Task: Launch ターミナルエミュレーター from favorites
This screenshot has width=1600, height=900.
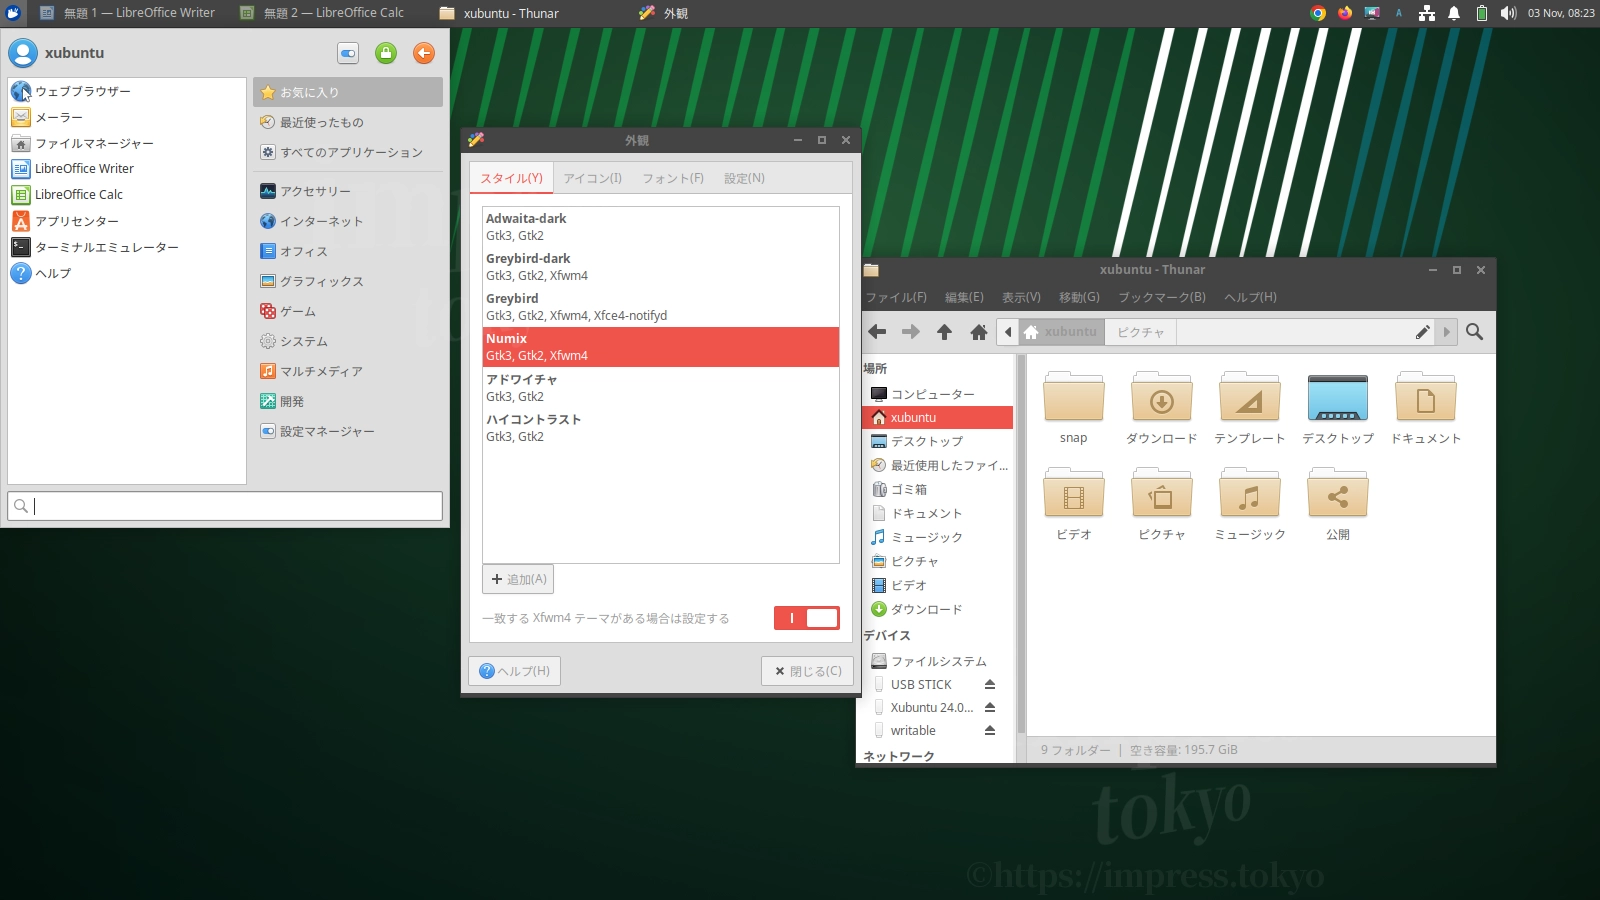Action: (x=127, y=247)
